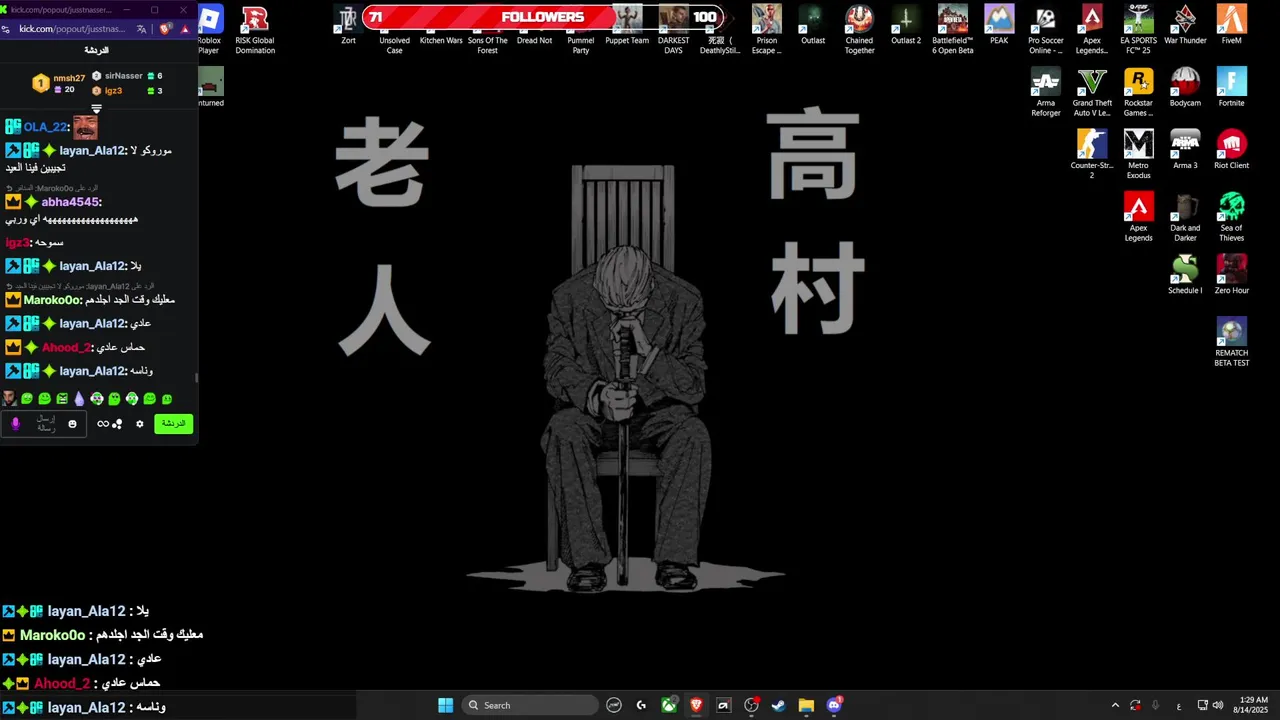This screenshot has height=720, width=1280.
Task: Open the Zero Hour desktop shortcut
Action: click(x=1231, y=274)
